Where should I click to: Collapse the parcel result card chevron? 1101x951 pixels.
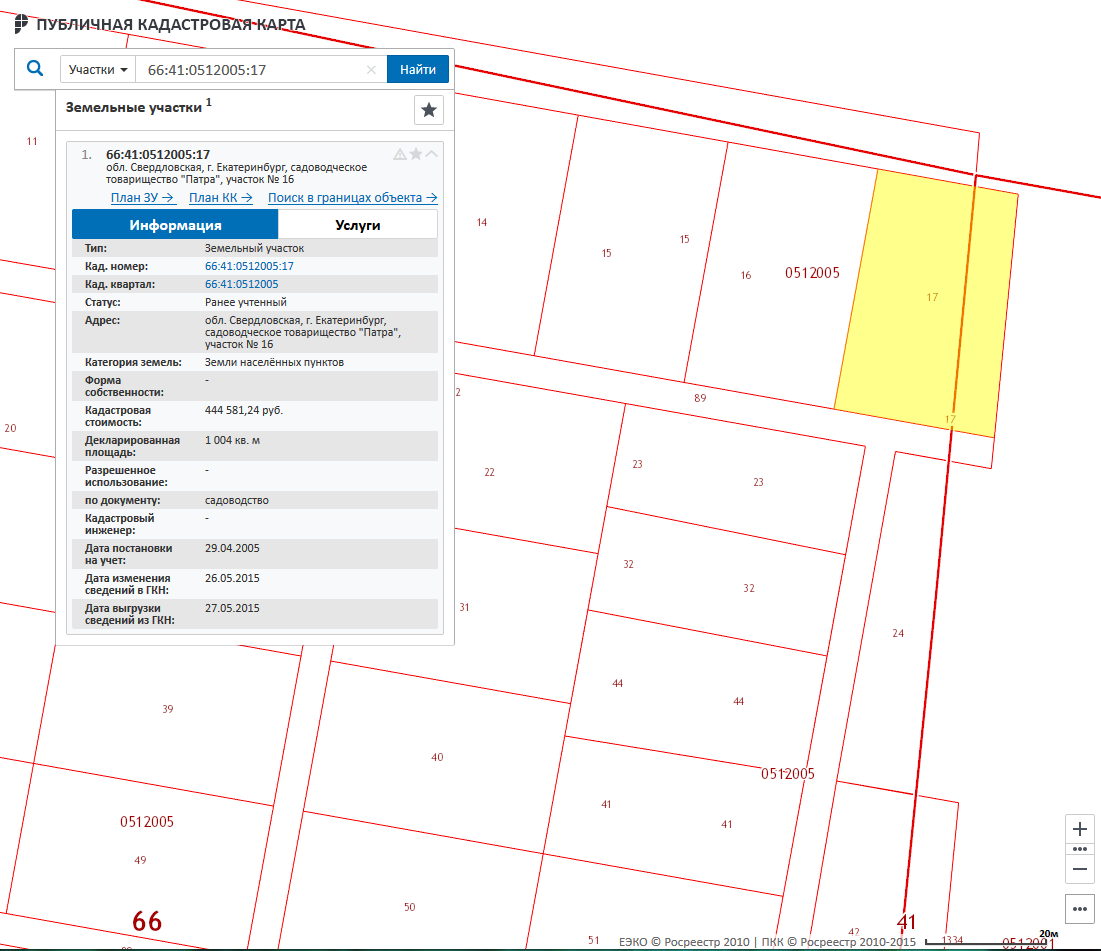tap(432, 154)
